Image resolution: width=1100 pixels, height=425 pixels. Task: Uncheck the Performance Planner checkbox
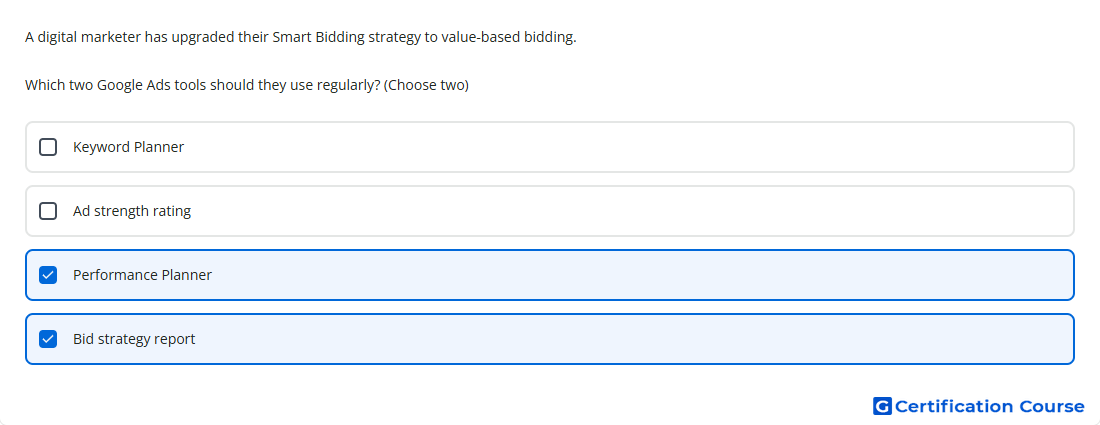[x=48, y=275]
